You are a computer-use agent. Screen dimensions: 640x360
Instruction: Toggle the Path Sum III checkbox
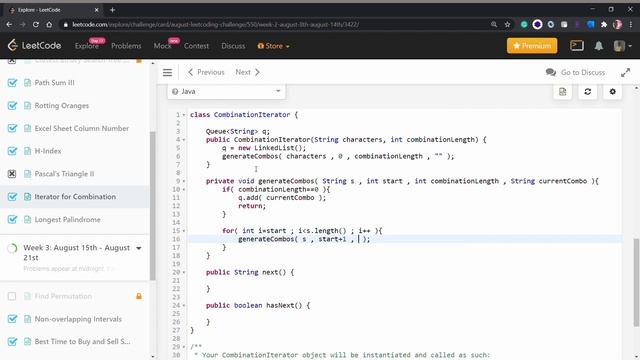point(12,83)
